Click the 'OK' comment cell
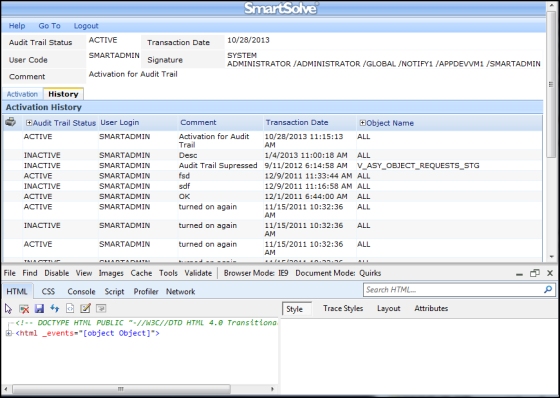The image size is (560, 398). coord(184,196)
